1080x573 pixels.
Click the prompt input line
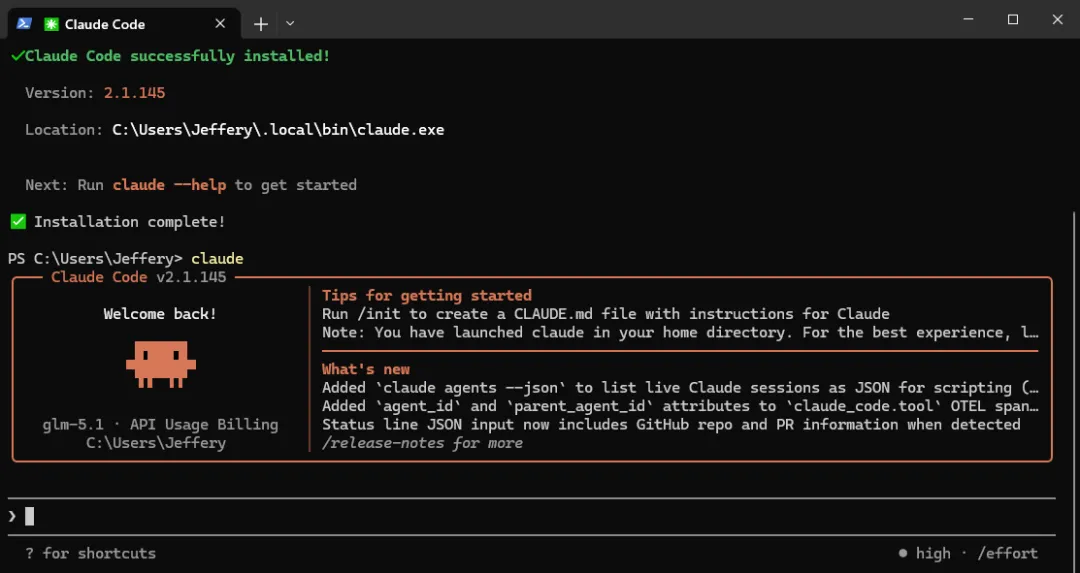pos(531,517)
